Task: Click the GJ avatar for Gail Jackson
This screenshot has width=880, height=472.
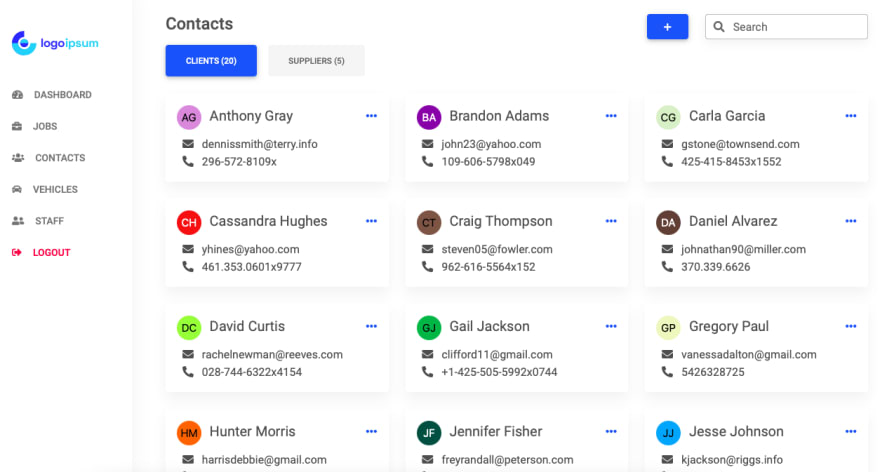Action: pos(429,328)
